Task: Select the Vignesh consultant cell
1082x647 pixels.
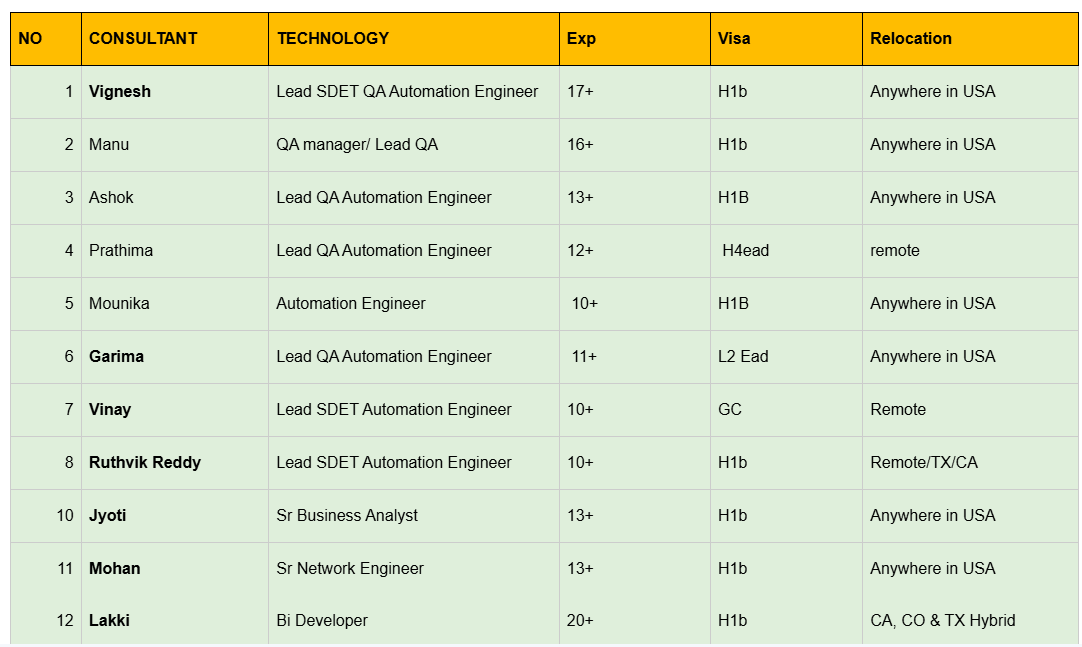Action: 120,92
